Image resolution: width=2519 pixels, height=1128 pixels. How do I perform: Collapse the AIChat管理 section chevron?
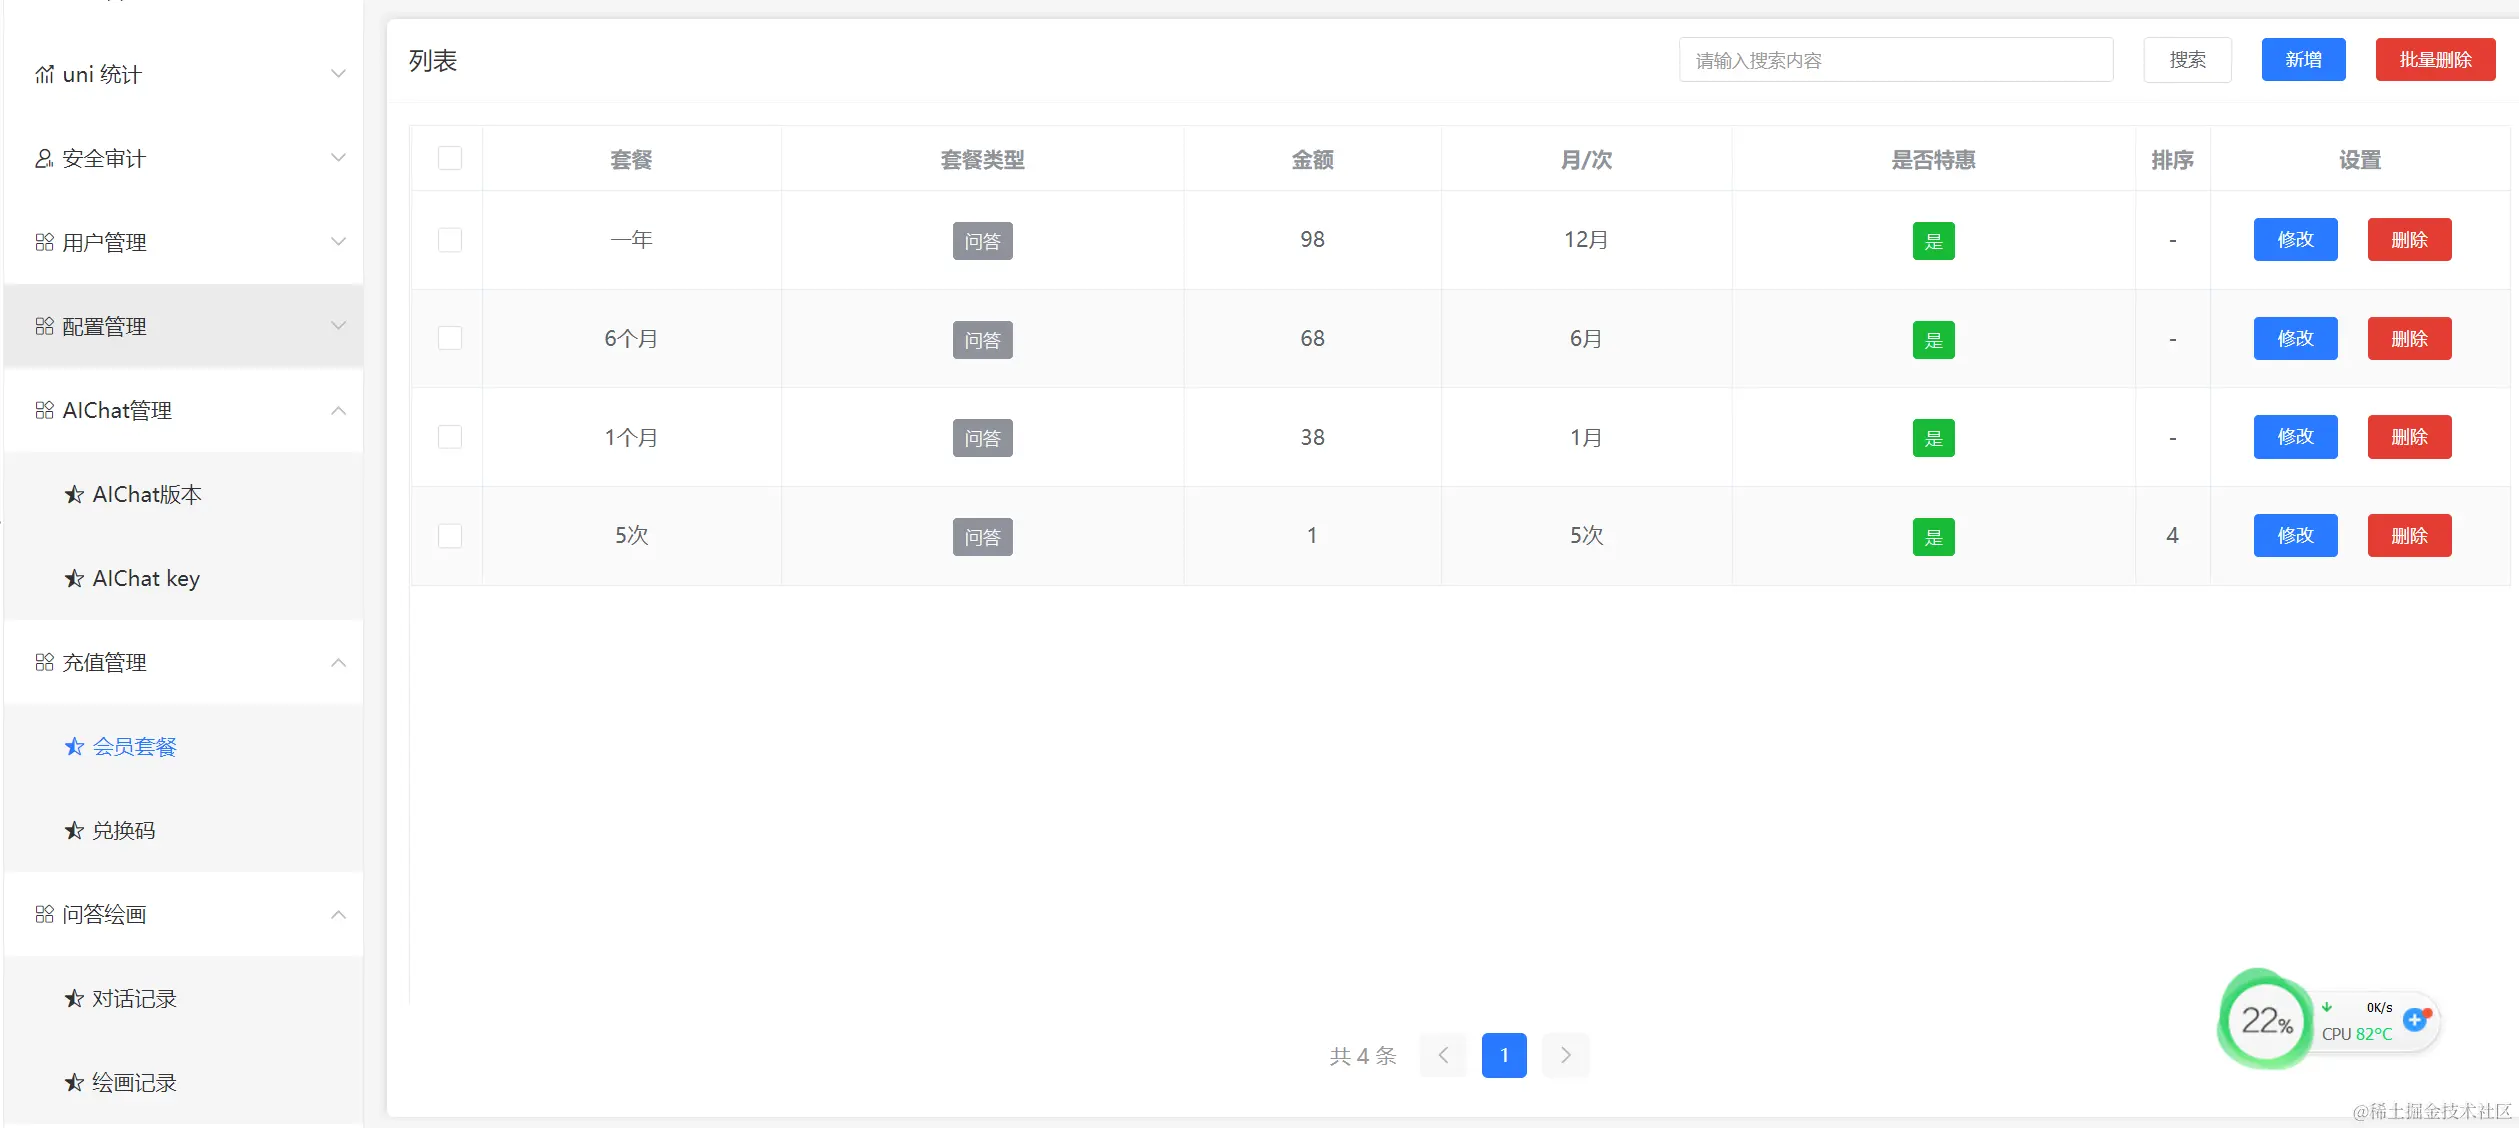338,411
